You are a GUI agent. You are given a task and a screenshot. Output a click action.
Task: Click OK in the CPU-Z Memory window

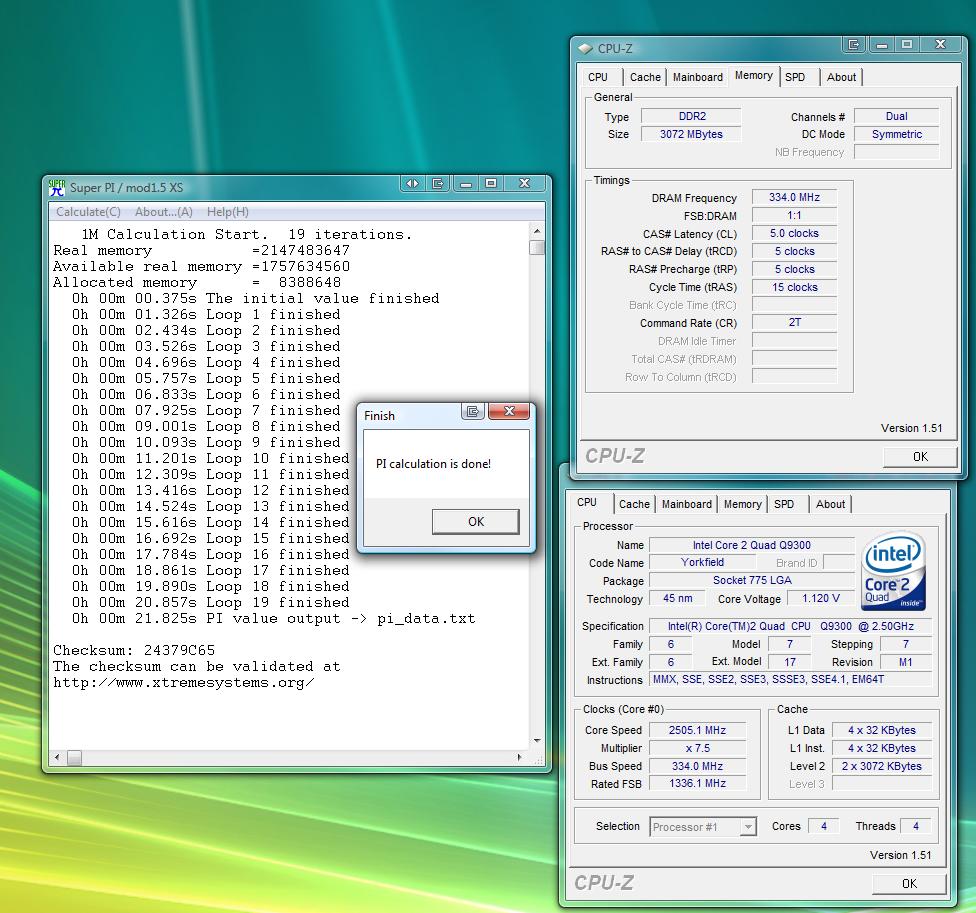pyautogui.click(x=920, y=457)
